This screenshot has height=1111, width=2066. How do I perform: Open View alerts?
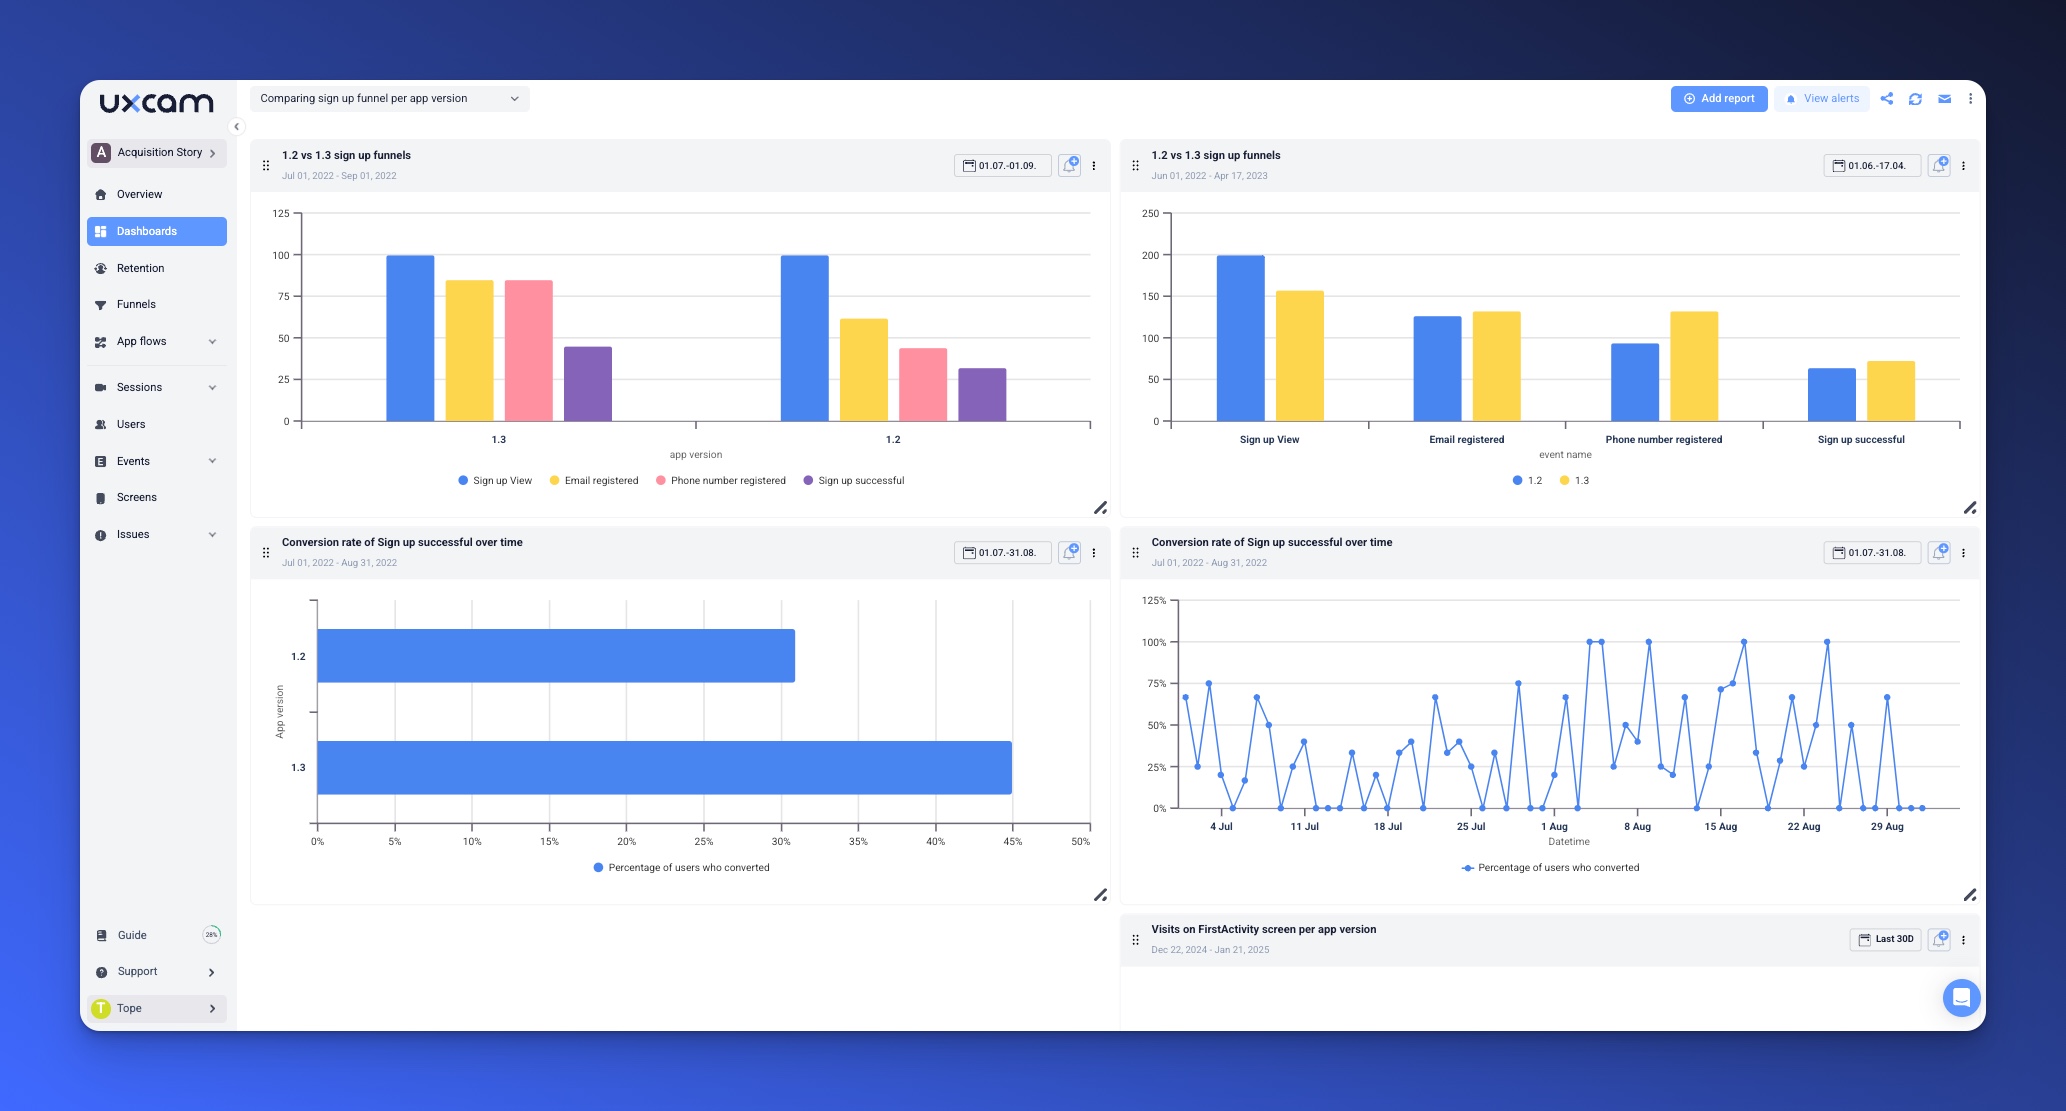pyautogui.click(x=1822, y=98)
